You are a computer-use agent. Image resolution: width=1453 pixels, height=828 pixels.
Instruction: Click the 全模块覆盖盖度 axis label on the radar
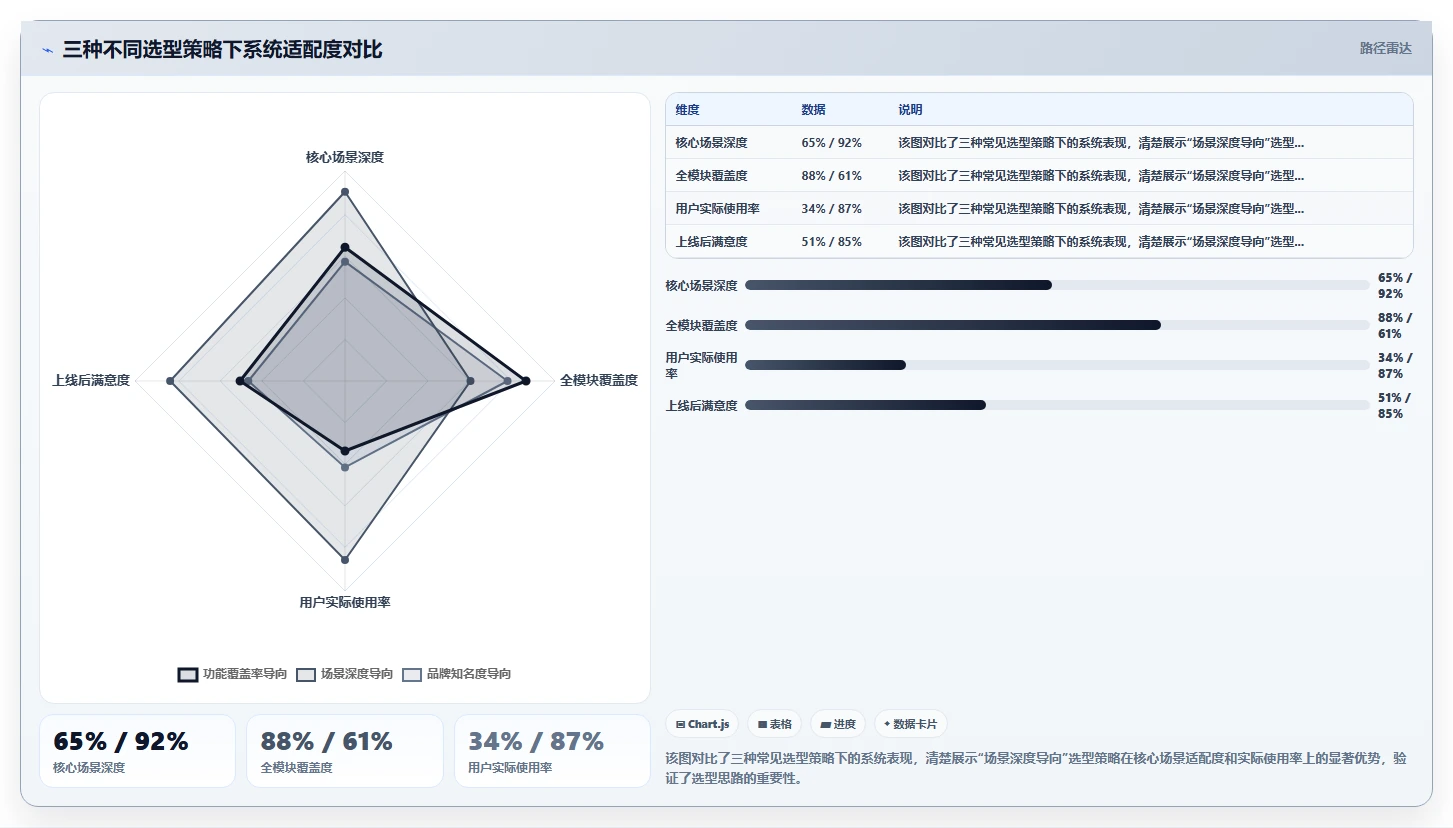(x=599, y=380)
